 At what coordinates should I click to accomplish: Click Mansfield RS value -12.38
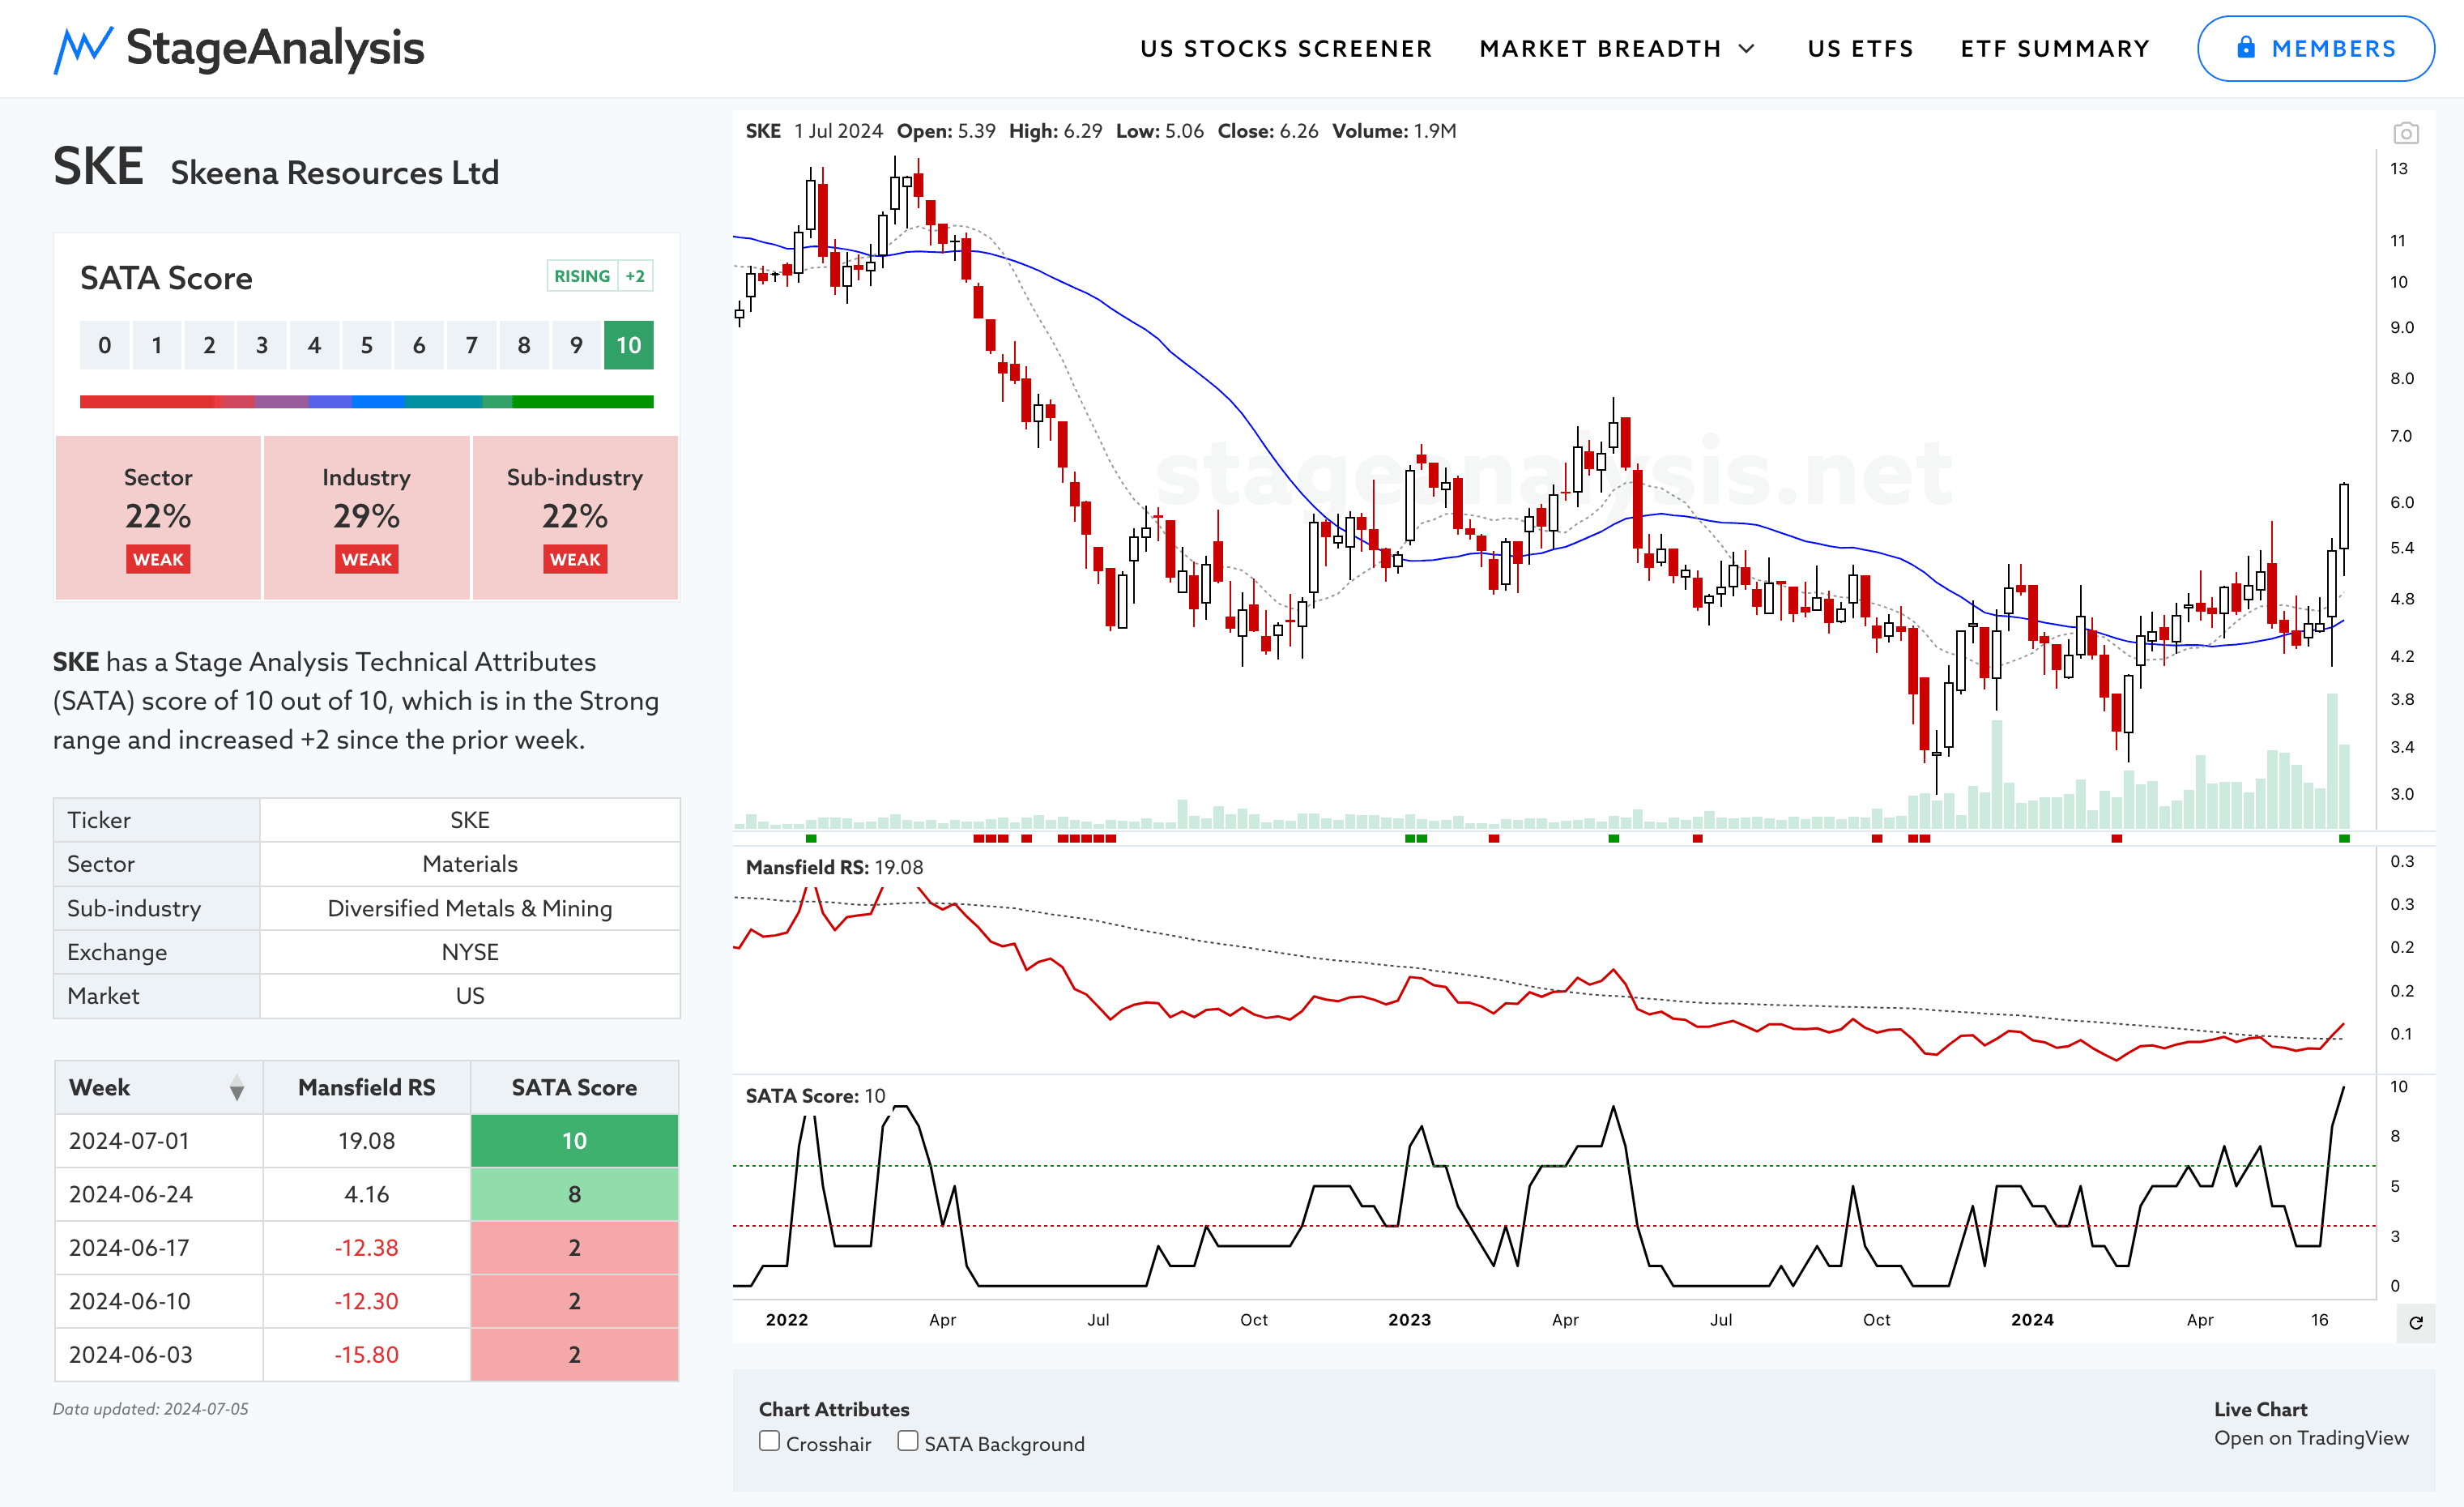pos(366,1247)
